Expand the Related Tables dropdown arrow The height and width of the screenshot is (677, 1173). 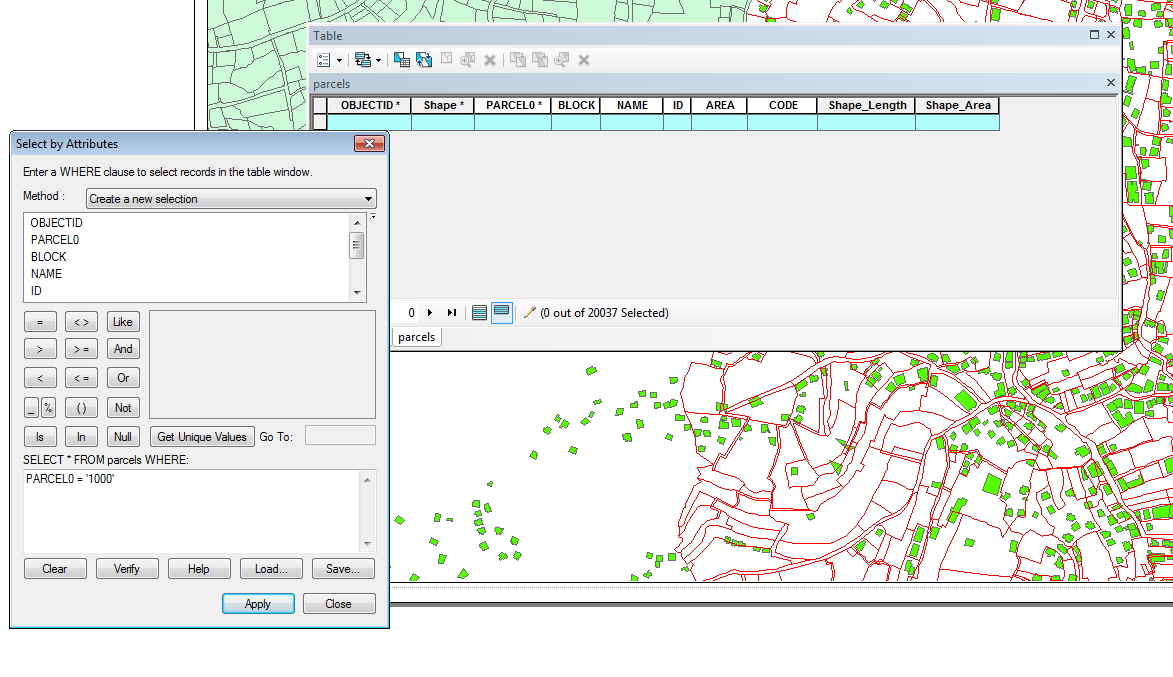point(378,60)
